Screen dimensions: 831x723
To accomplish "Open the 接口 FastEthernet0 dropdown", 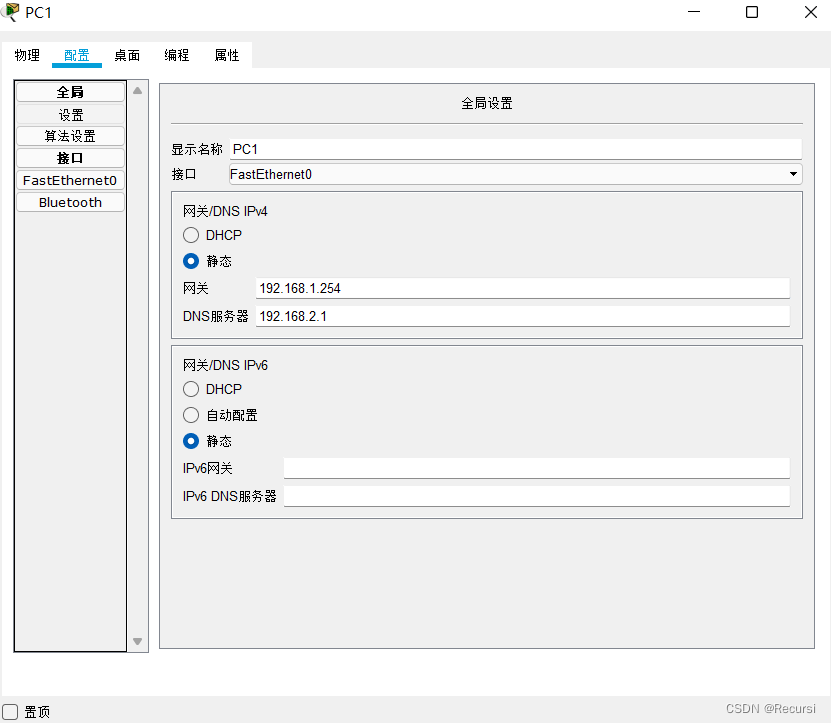I will tap(516, 174).
